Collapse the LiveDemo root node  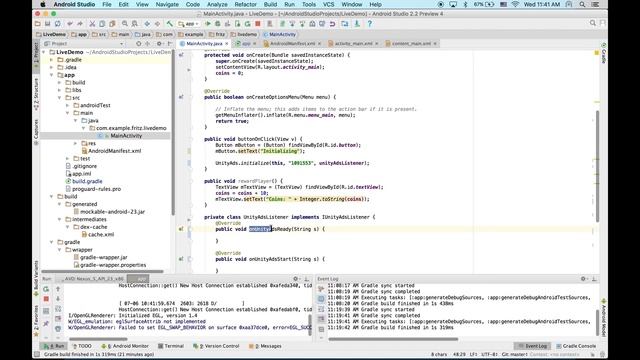[x=44, y=52]
